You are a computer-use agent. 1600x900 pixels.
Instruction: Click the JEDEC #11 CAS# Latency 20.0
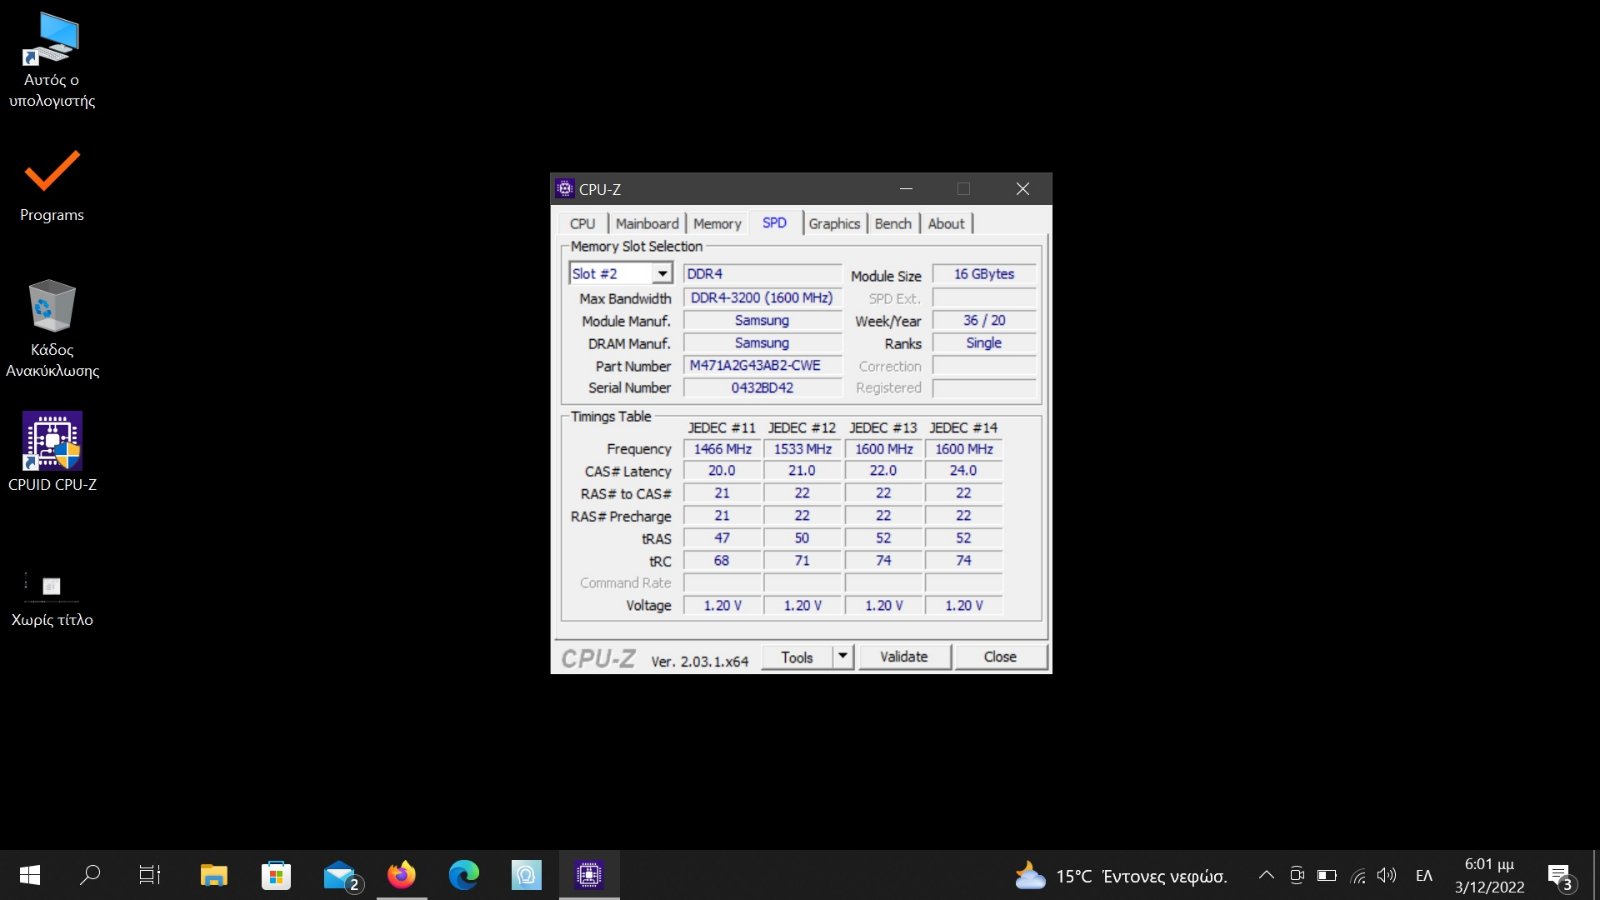[722, 471]
